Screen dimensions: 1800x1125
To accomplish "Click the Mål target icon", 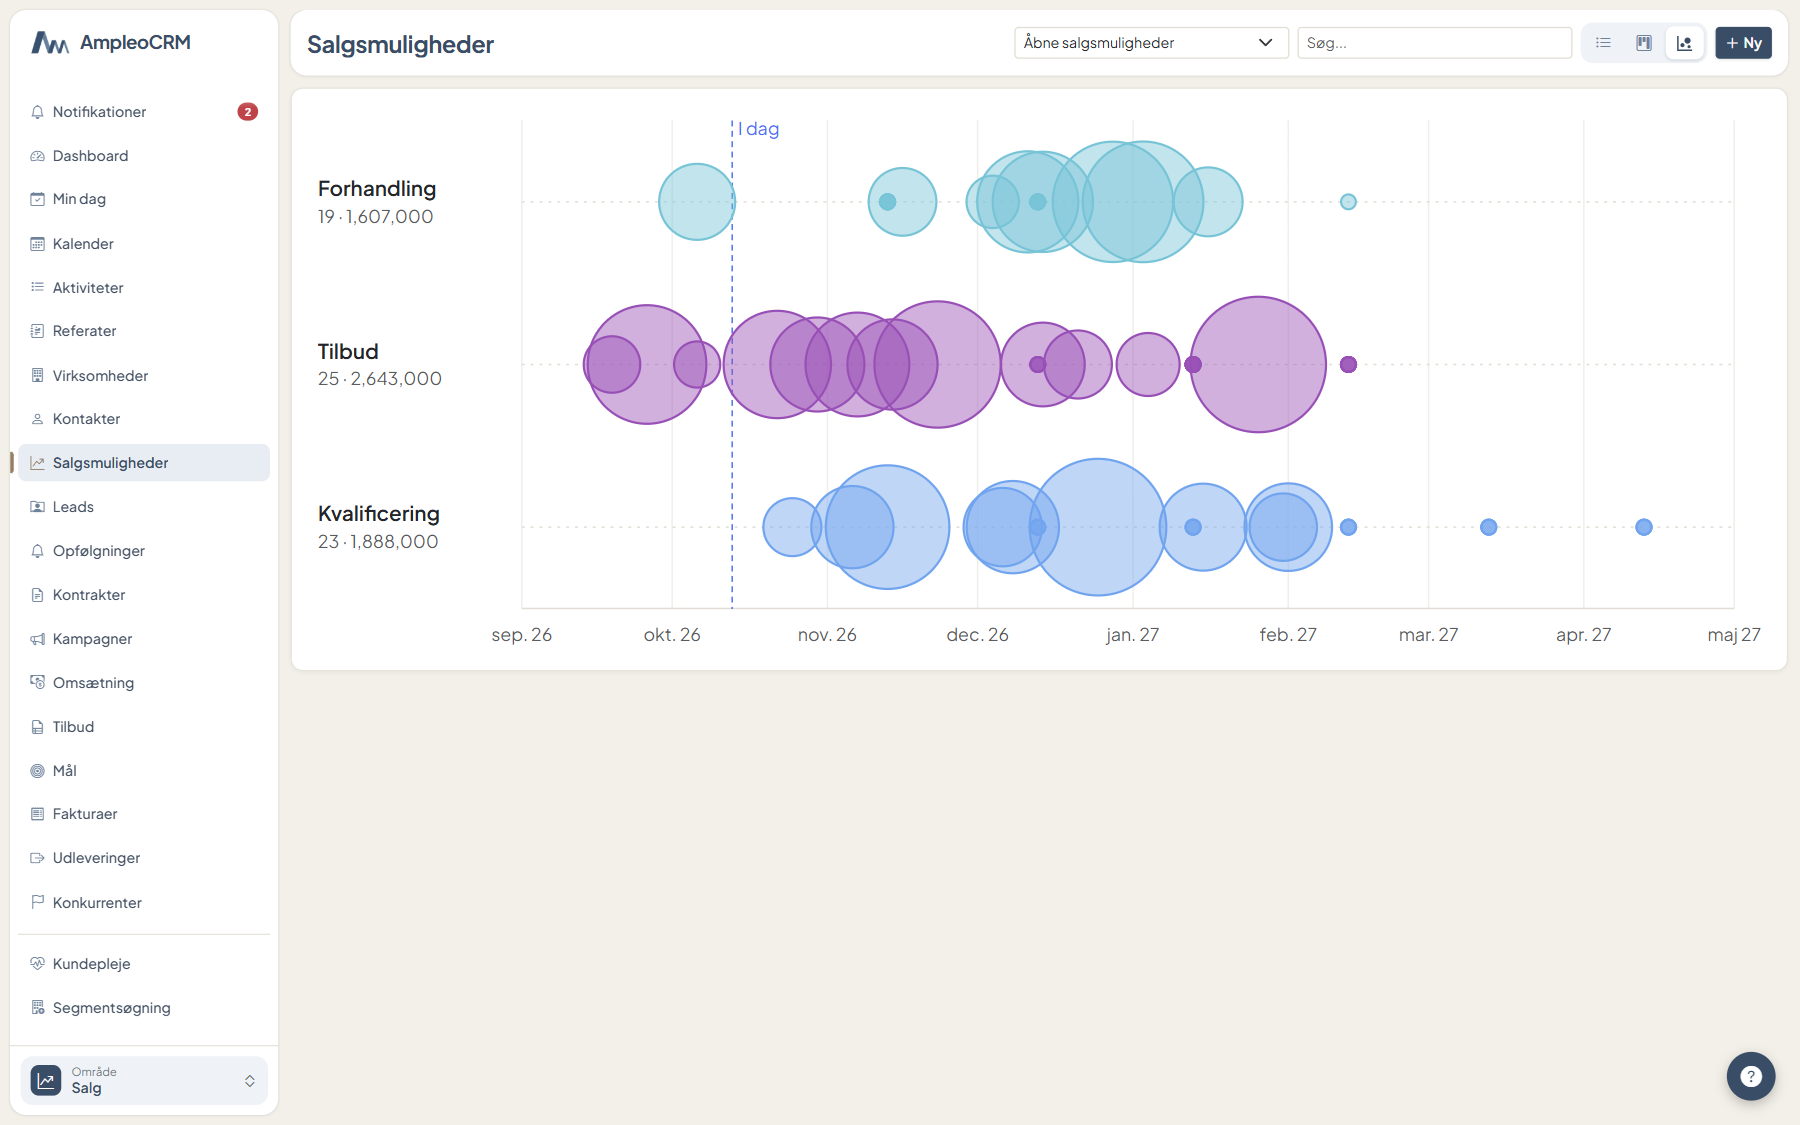I will (38, 771).
